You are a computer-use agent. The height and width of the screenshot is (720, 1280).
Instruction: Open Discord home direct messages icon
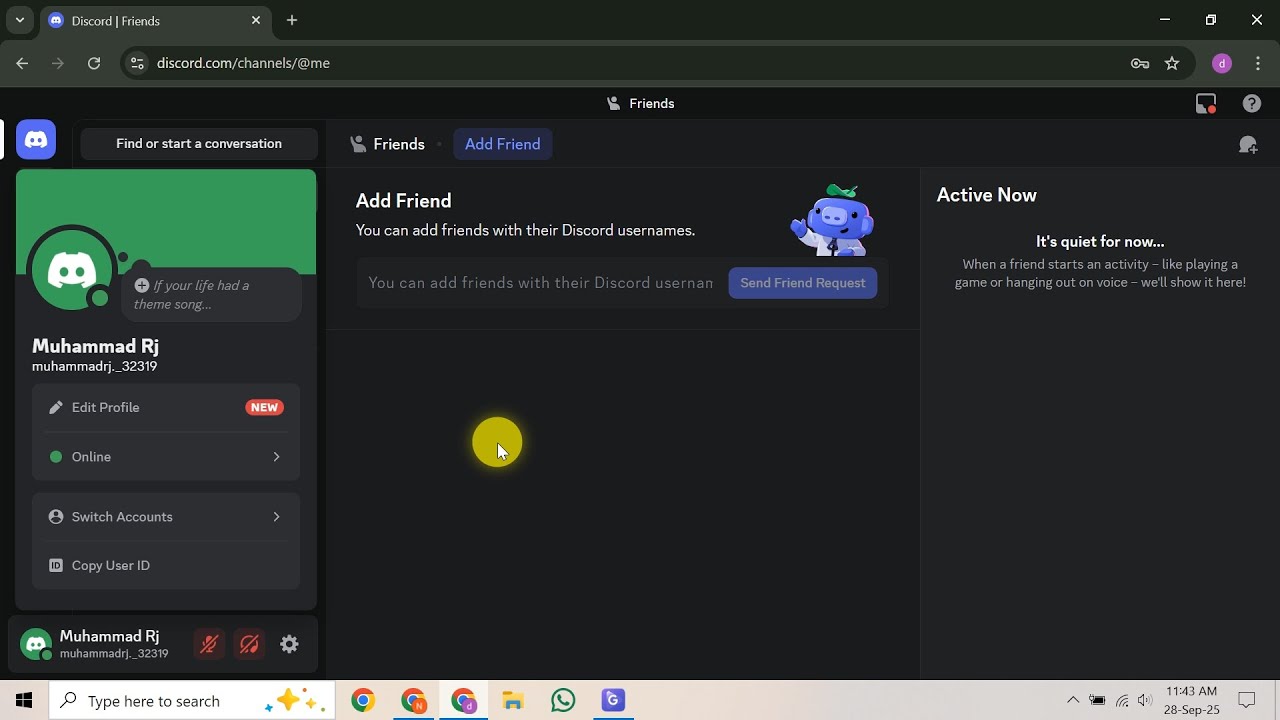[x=36, y=140]
